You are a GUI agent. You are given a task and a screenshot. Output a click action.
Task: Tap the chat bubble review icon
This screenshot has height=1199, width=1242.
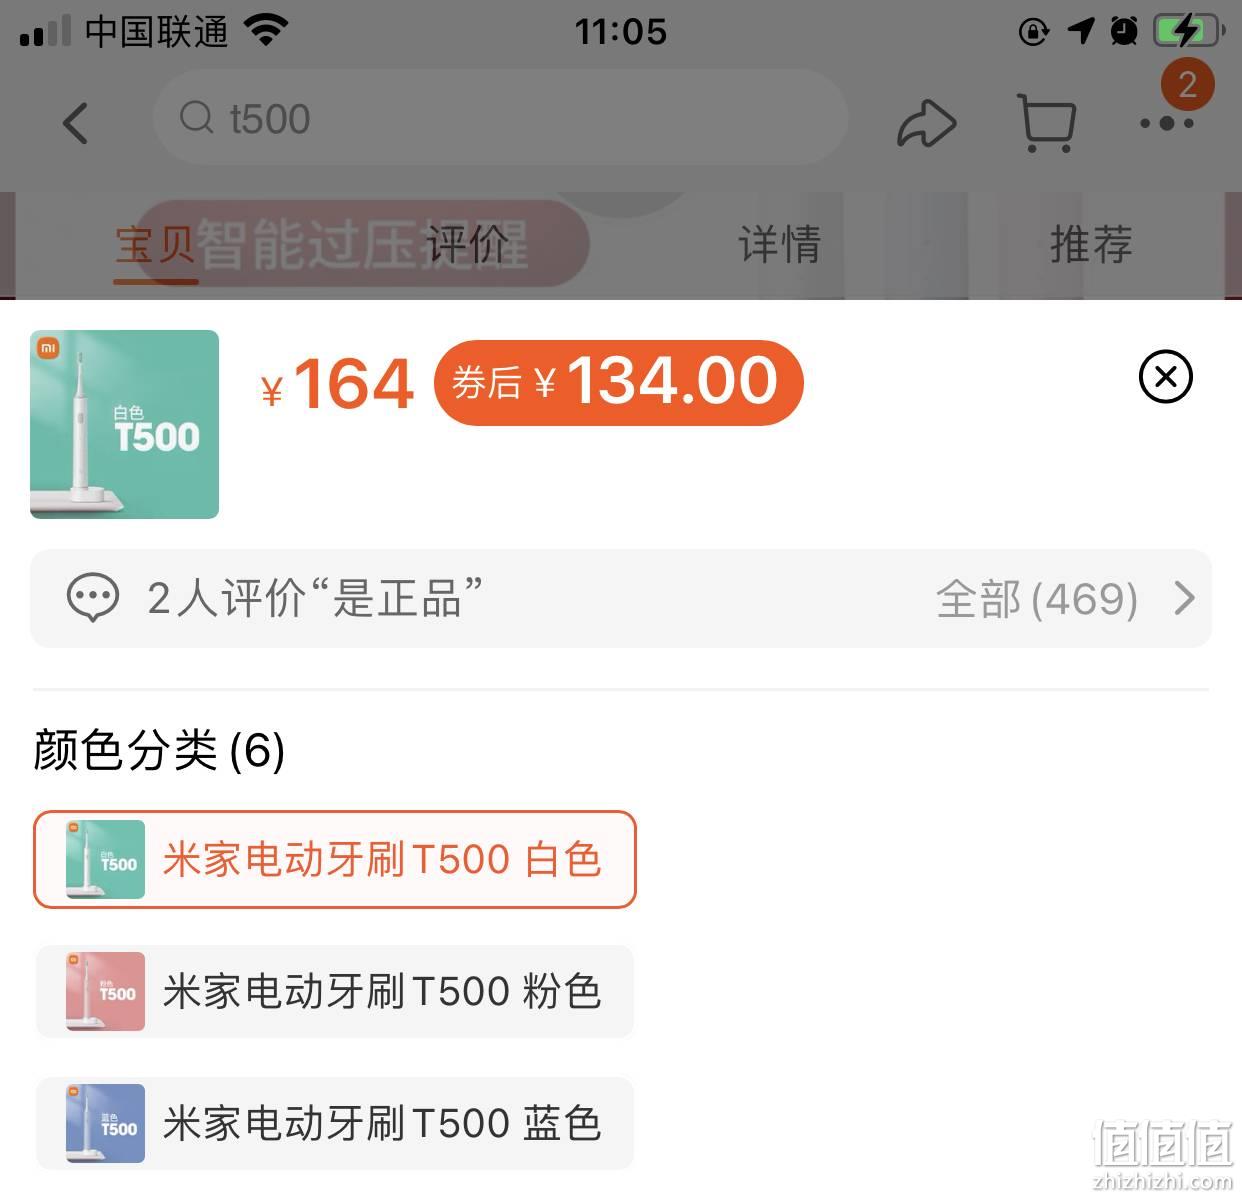point(92,598)
